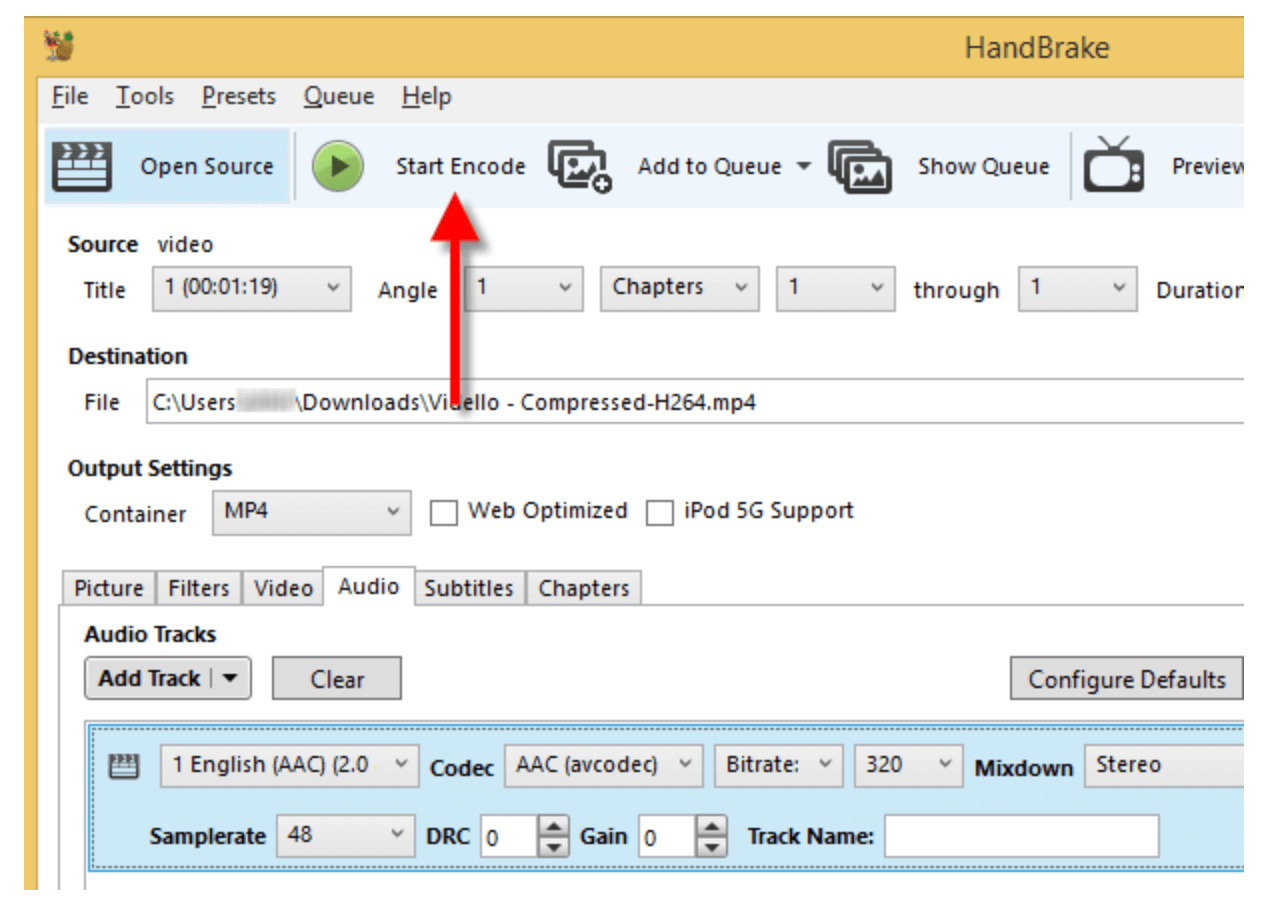Open the Chapters range type dropdown

coord(680,288)
